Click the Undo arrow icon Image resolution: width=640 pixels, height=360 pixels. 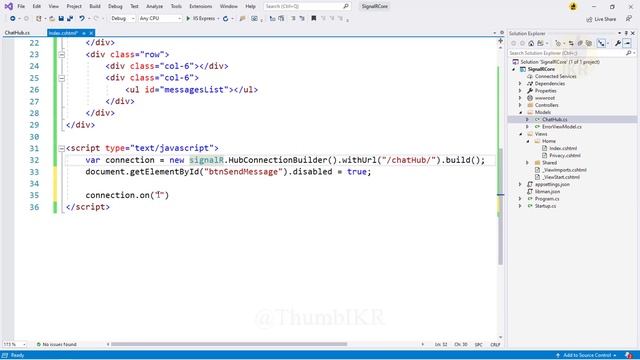click(82, 18)
